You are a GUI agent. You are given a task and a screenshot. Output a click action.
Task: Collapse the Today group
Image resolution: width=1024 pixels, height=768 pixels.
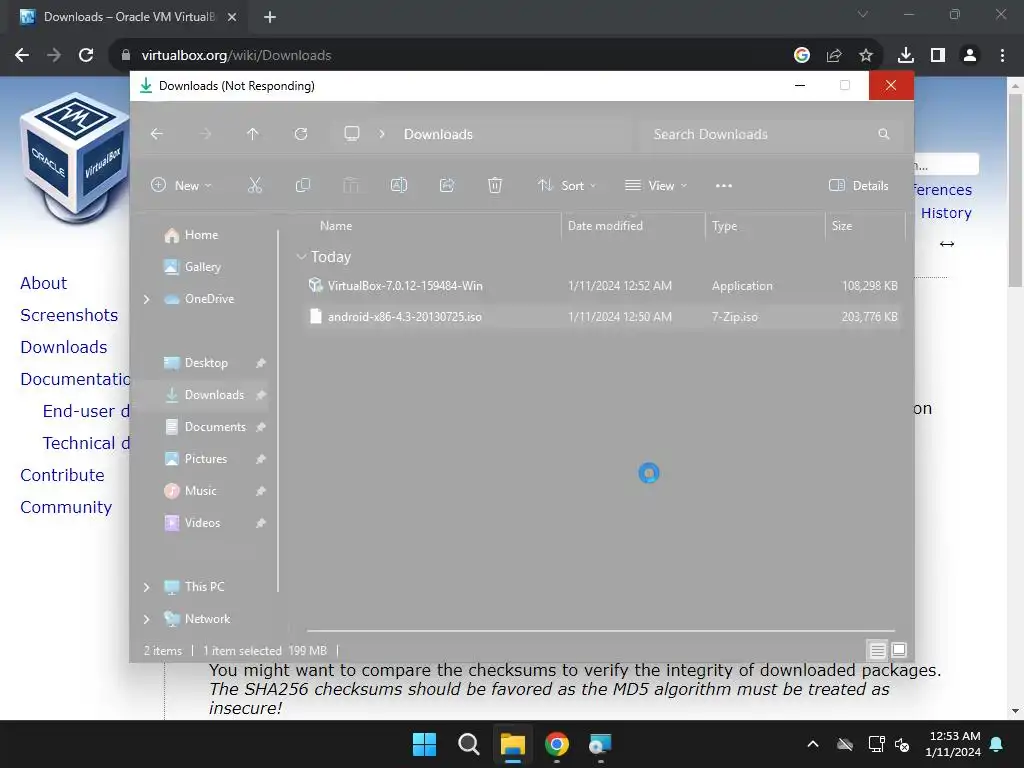pyautogui.click(x=301, y=257)
